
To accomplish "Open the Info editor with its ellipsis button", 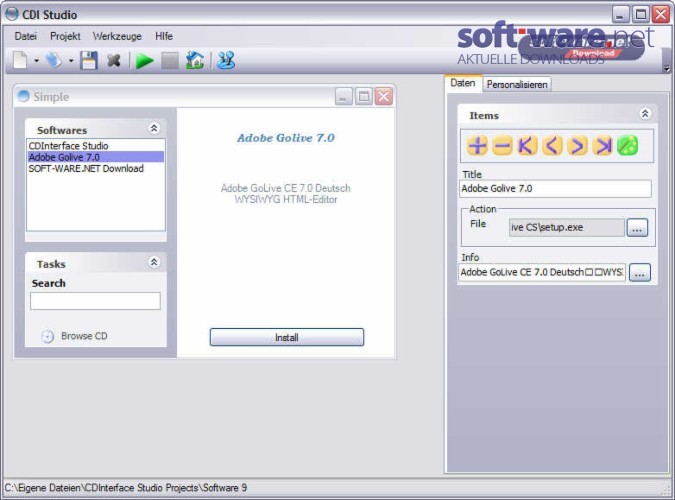I will tap(639, 272).
